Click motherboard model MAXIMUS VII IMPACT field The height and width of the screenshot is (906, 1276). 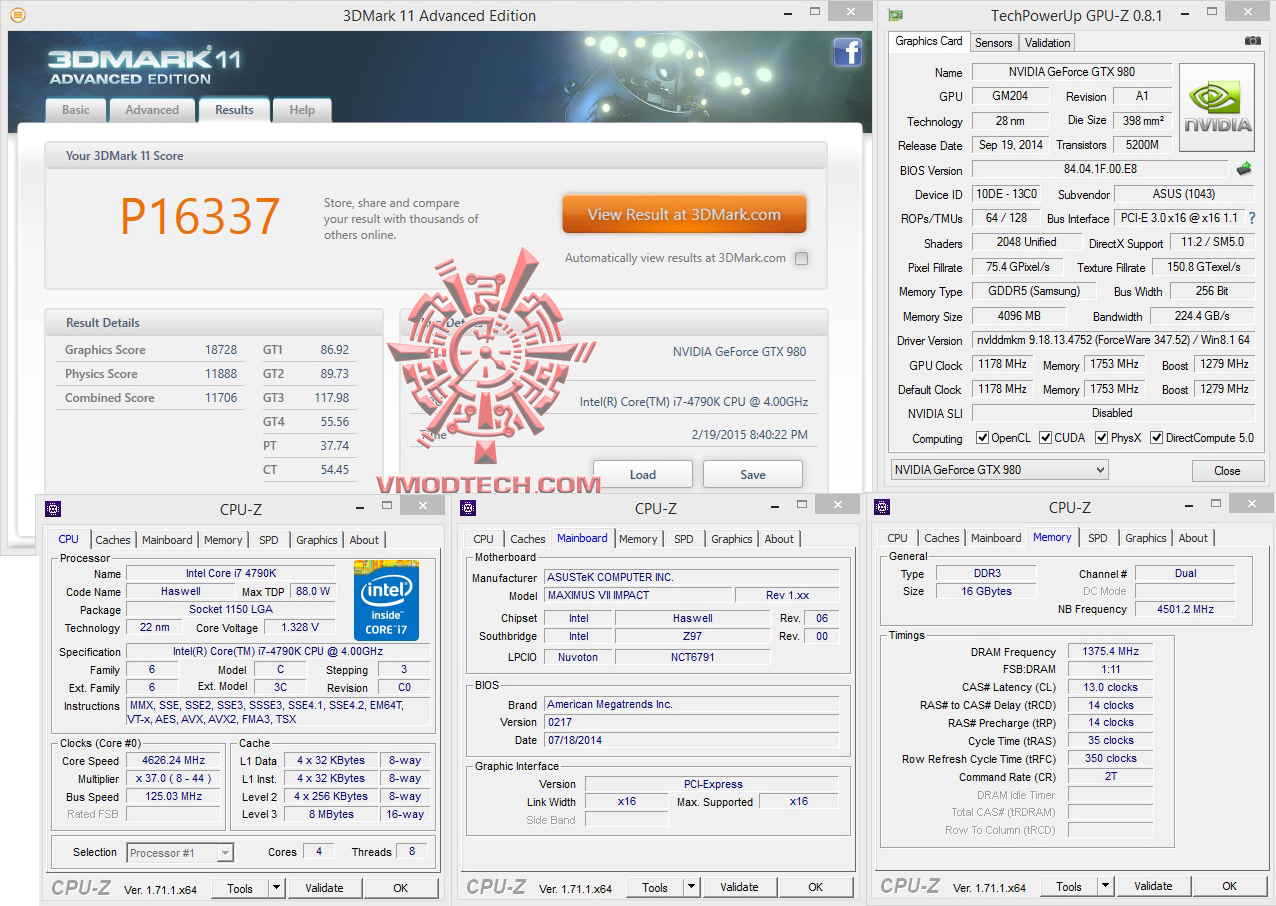pyautogui.click(x=638, y=596)
